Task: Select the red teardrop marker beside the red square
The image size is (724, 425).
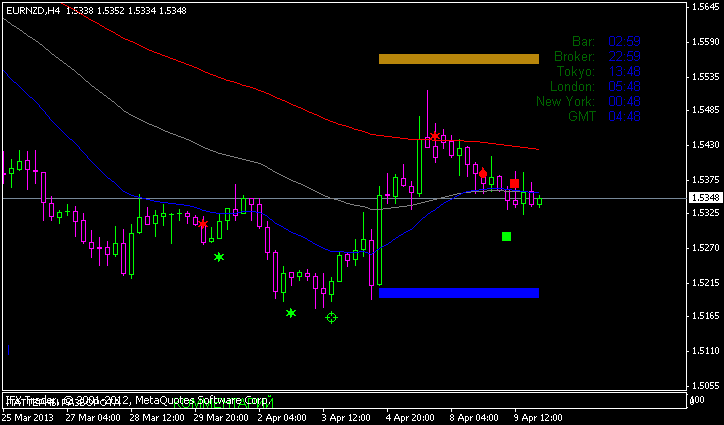Action: 483,173
